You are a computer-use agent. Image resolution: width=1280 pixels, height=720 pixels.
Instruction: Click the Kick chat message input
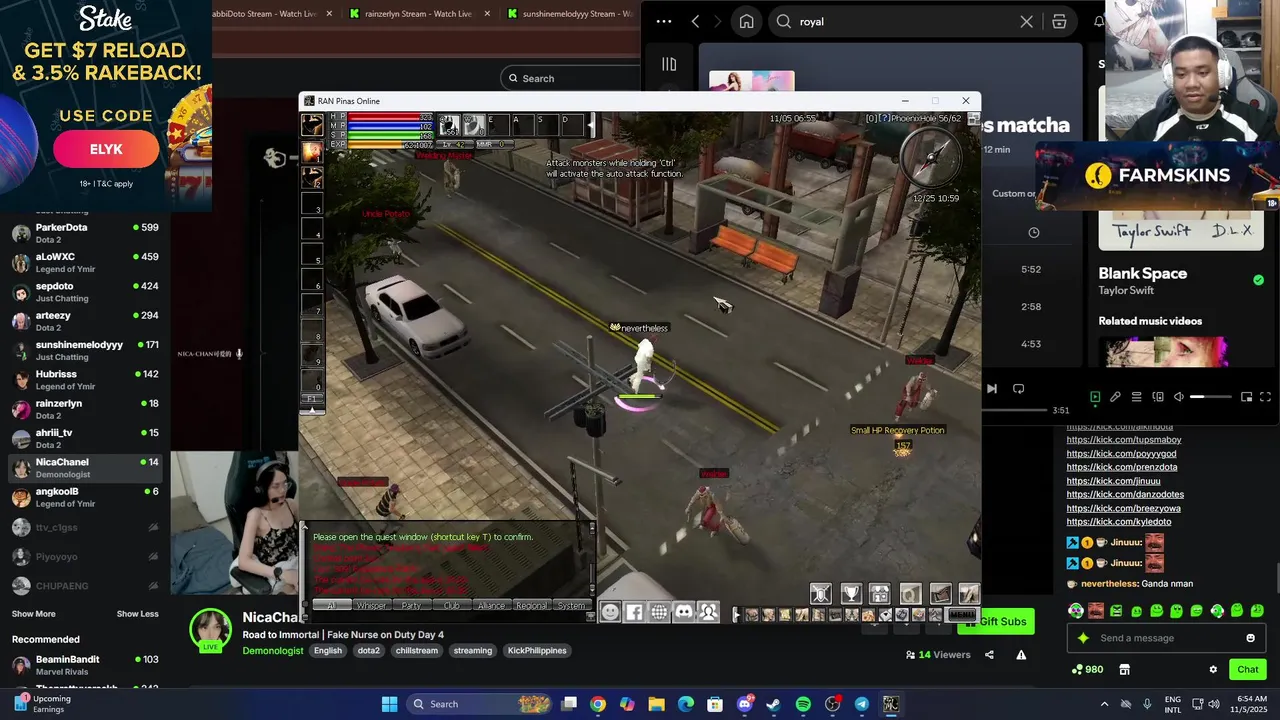(x=1168, y=638)
